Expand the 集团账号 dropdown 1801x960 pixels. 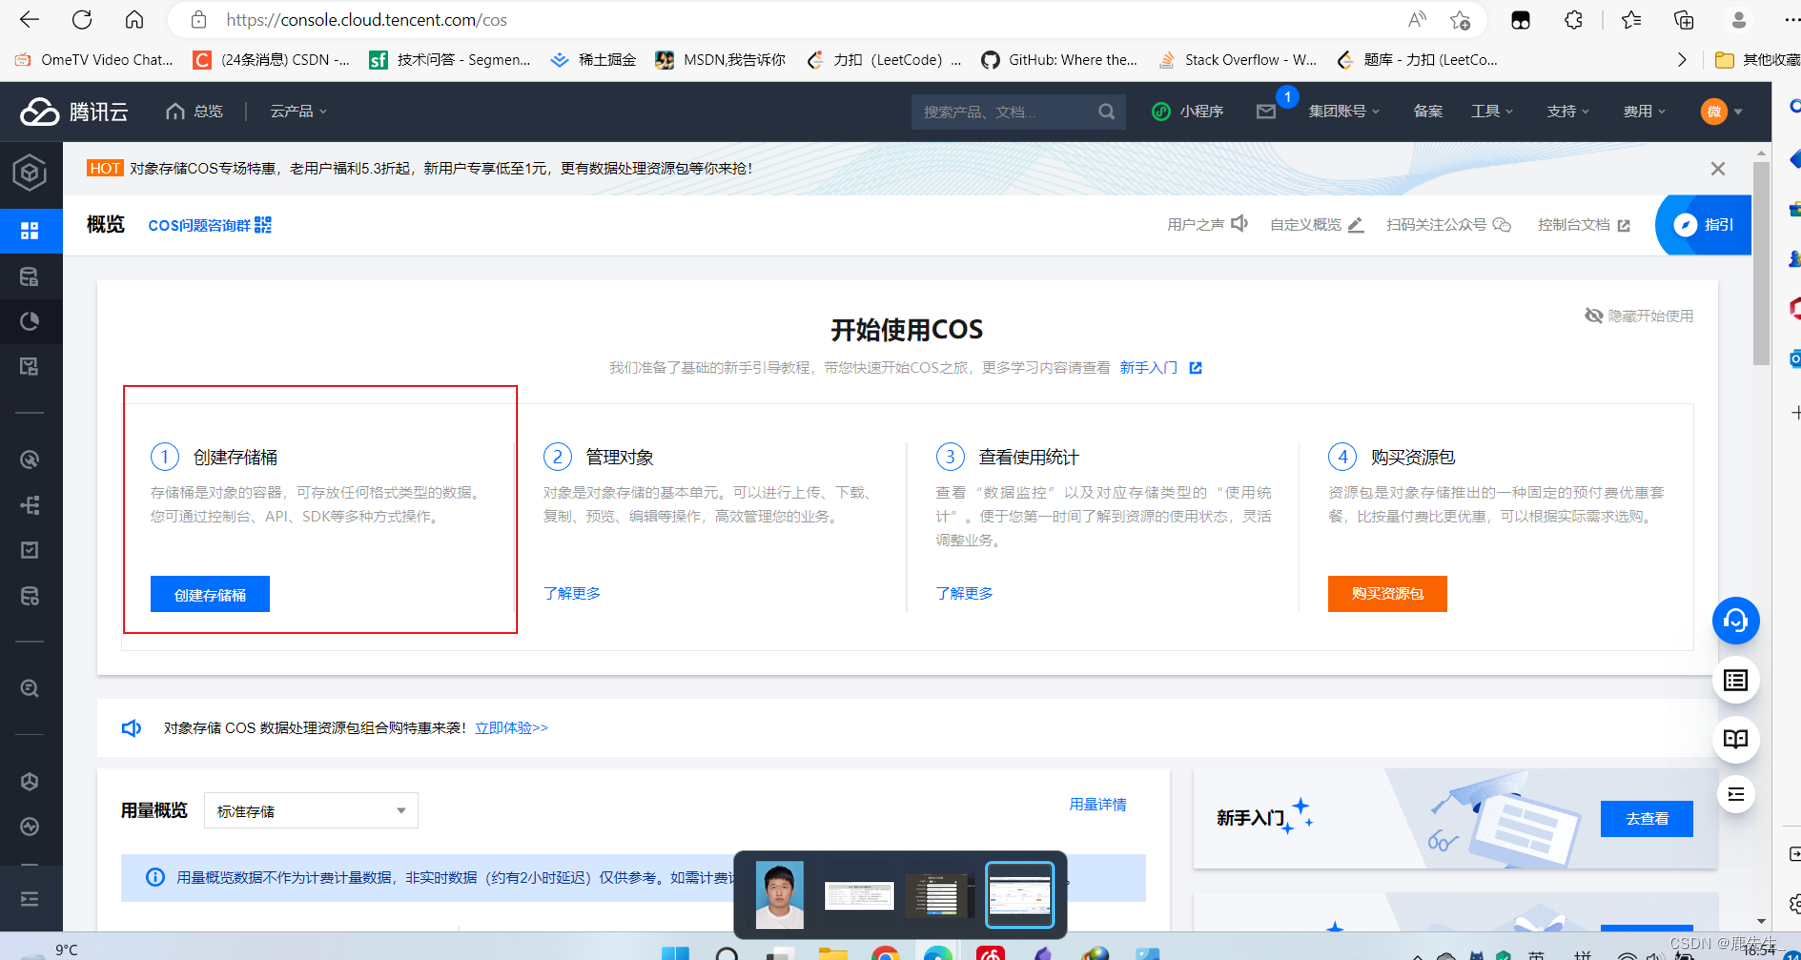(x=1344, y=111)
